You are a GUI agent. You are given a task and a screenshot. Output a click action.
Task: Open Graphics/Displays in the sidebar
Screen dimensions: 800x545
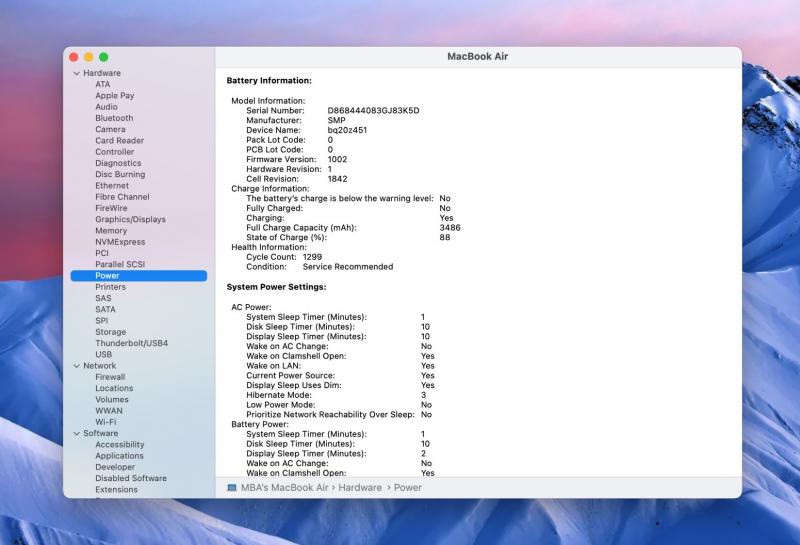coord(131,219)
